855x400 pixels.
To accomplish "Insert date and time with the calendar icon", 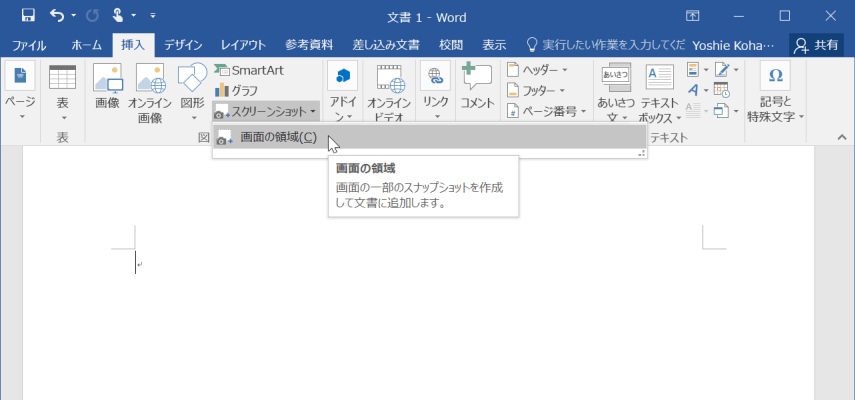I will (721, 90).
